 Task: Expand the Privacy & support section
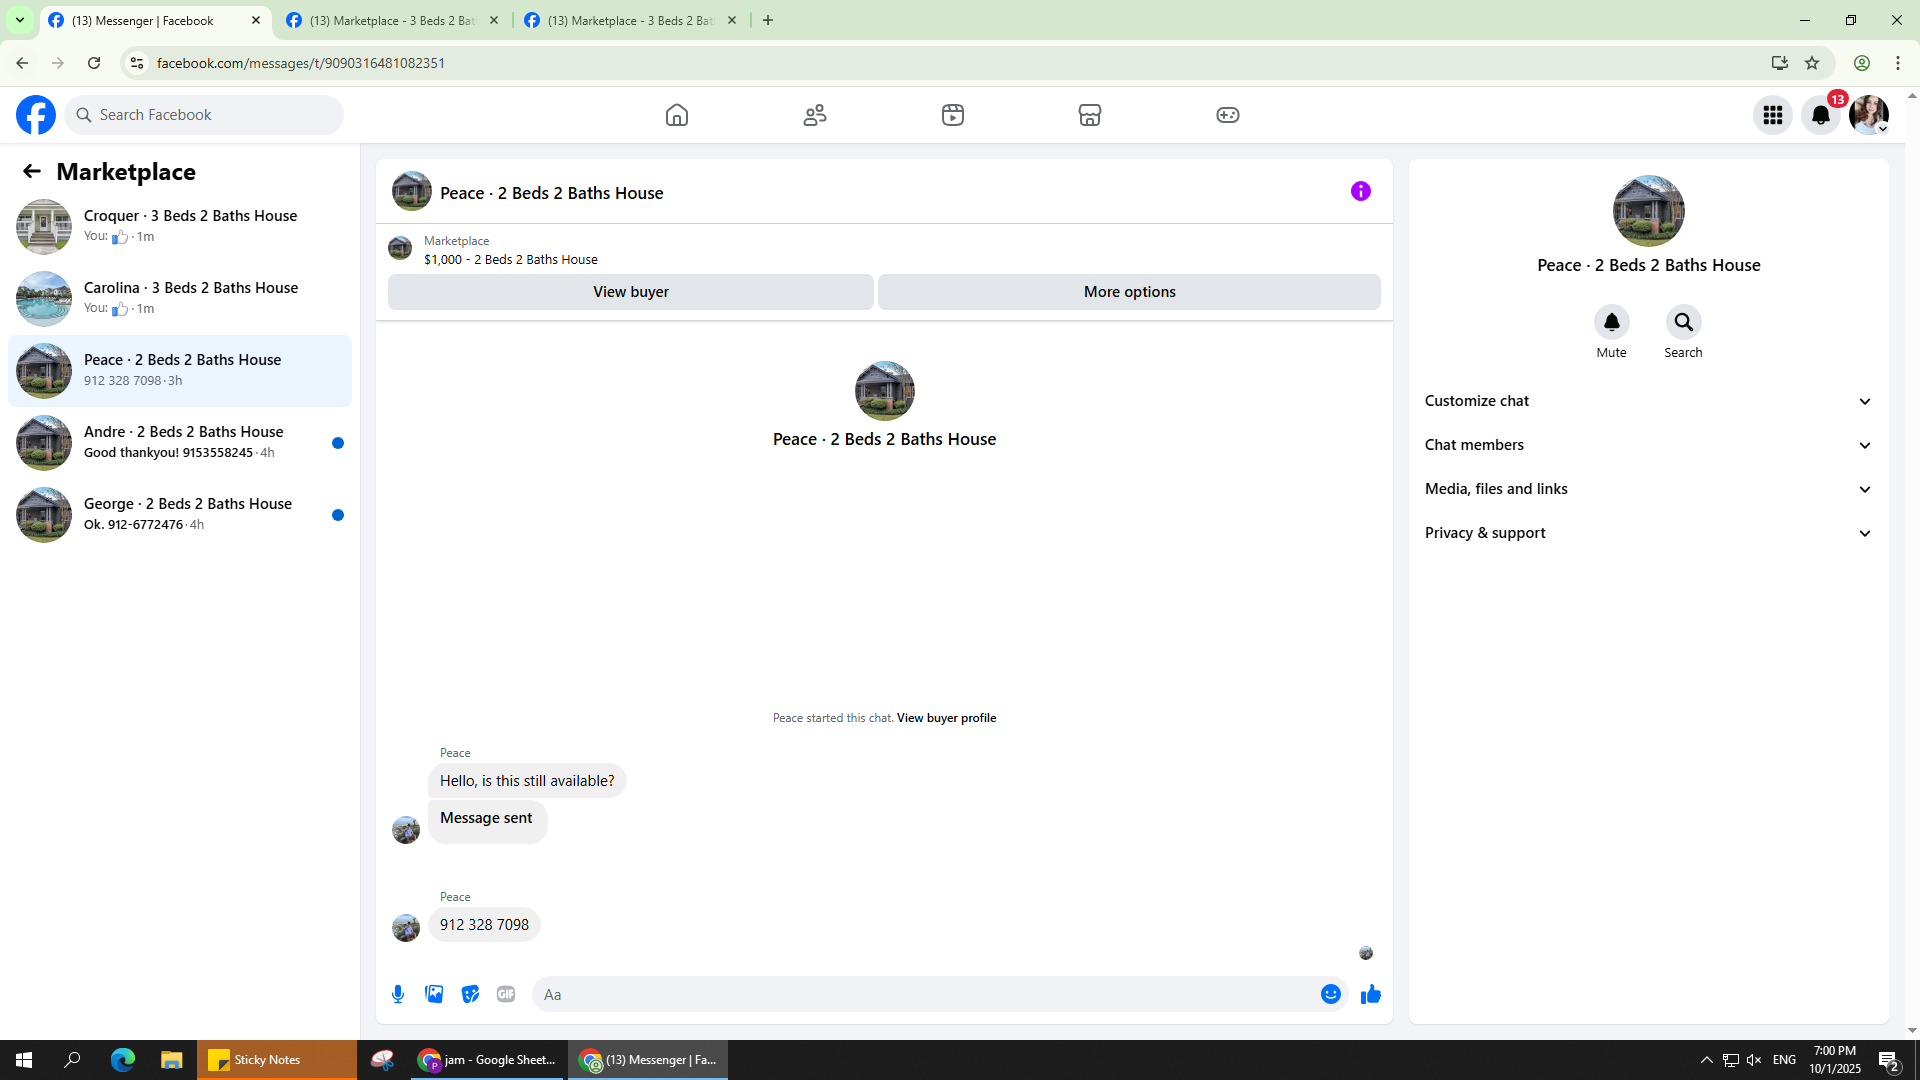pos(1649,533)
